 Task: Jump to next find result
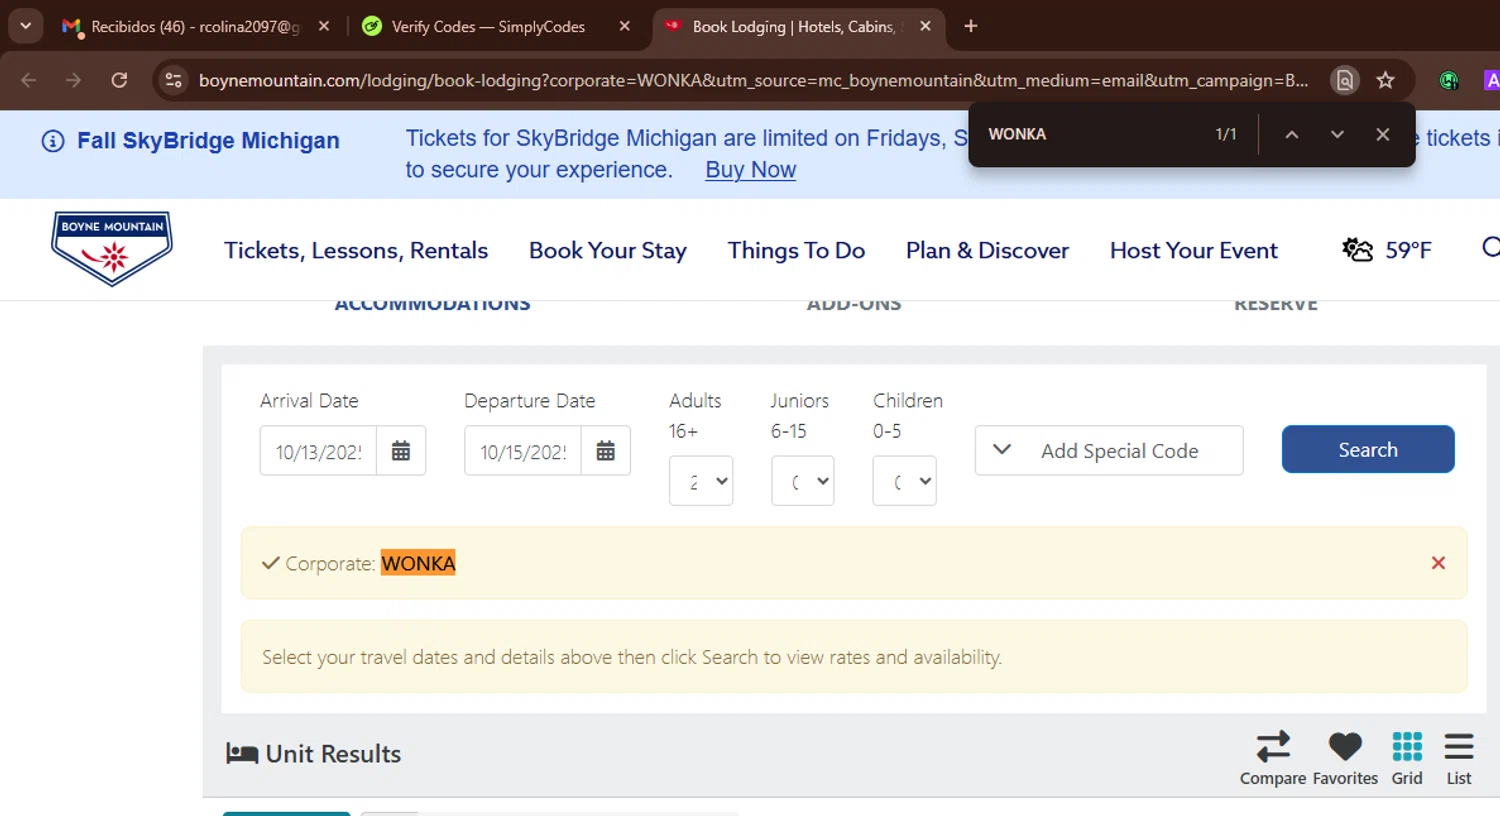coord(1337,134)
